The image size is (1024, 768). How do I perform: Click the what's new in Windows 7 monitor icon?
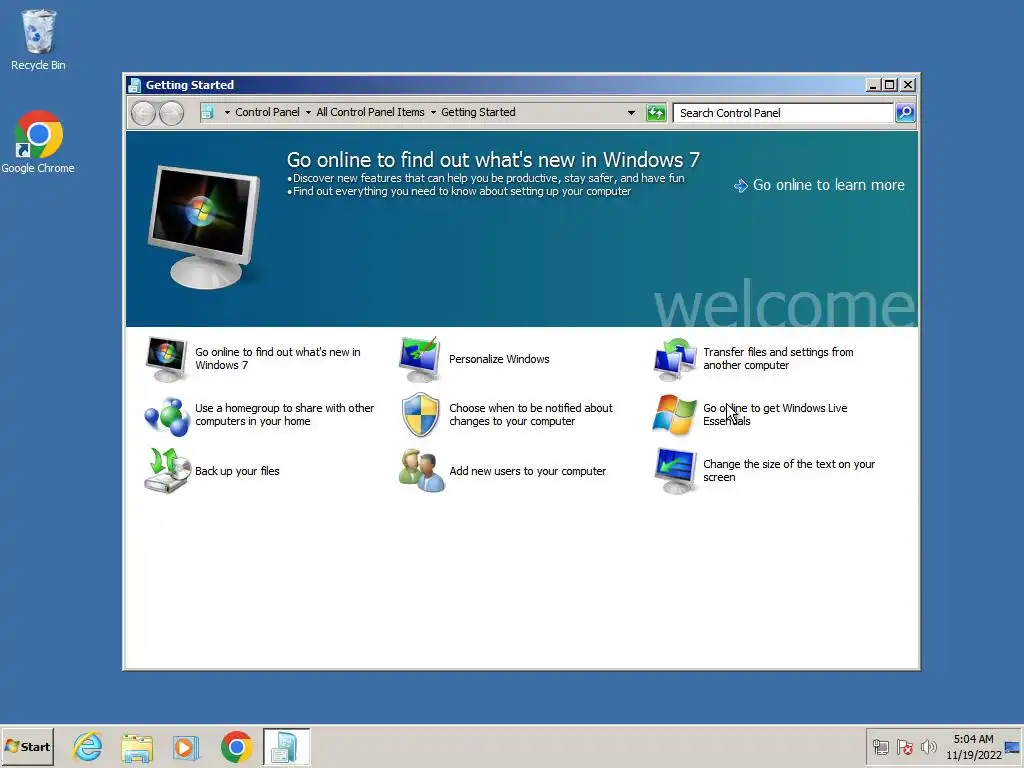point(166,359)
